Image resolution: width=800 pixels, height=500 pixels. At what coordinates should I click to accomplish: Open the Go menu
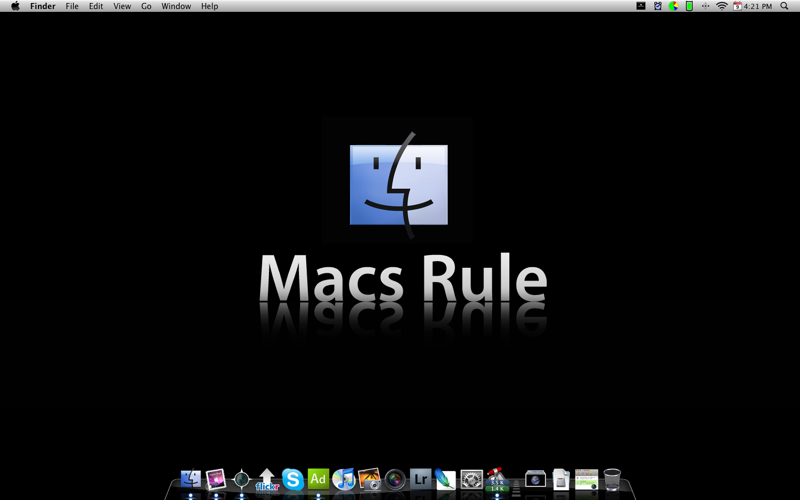146,6
